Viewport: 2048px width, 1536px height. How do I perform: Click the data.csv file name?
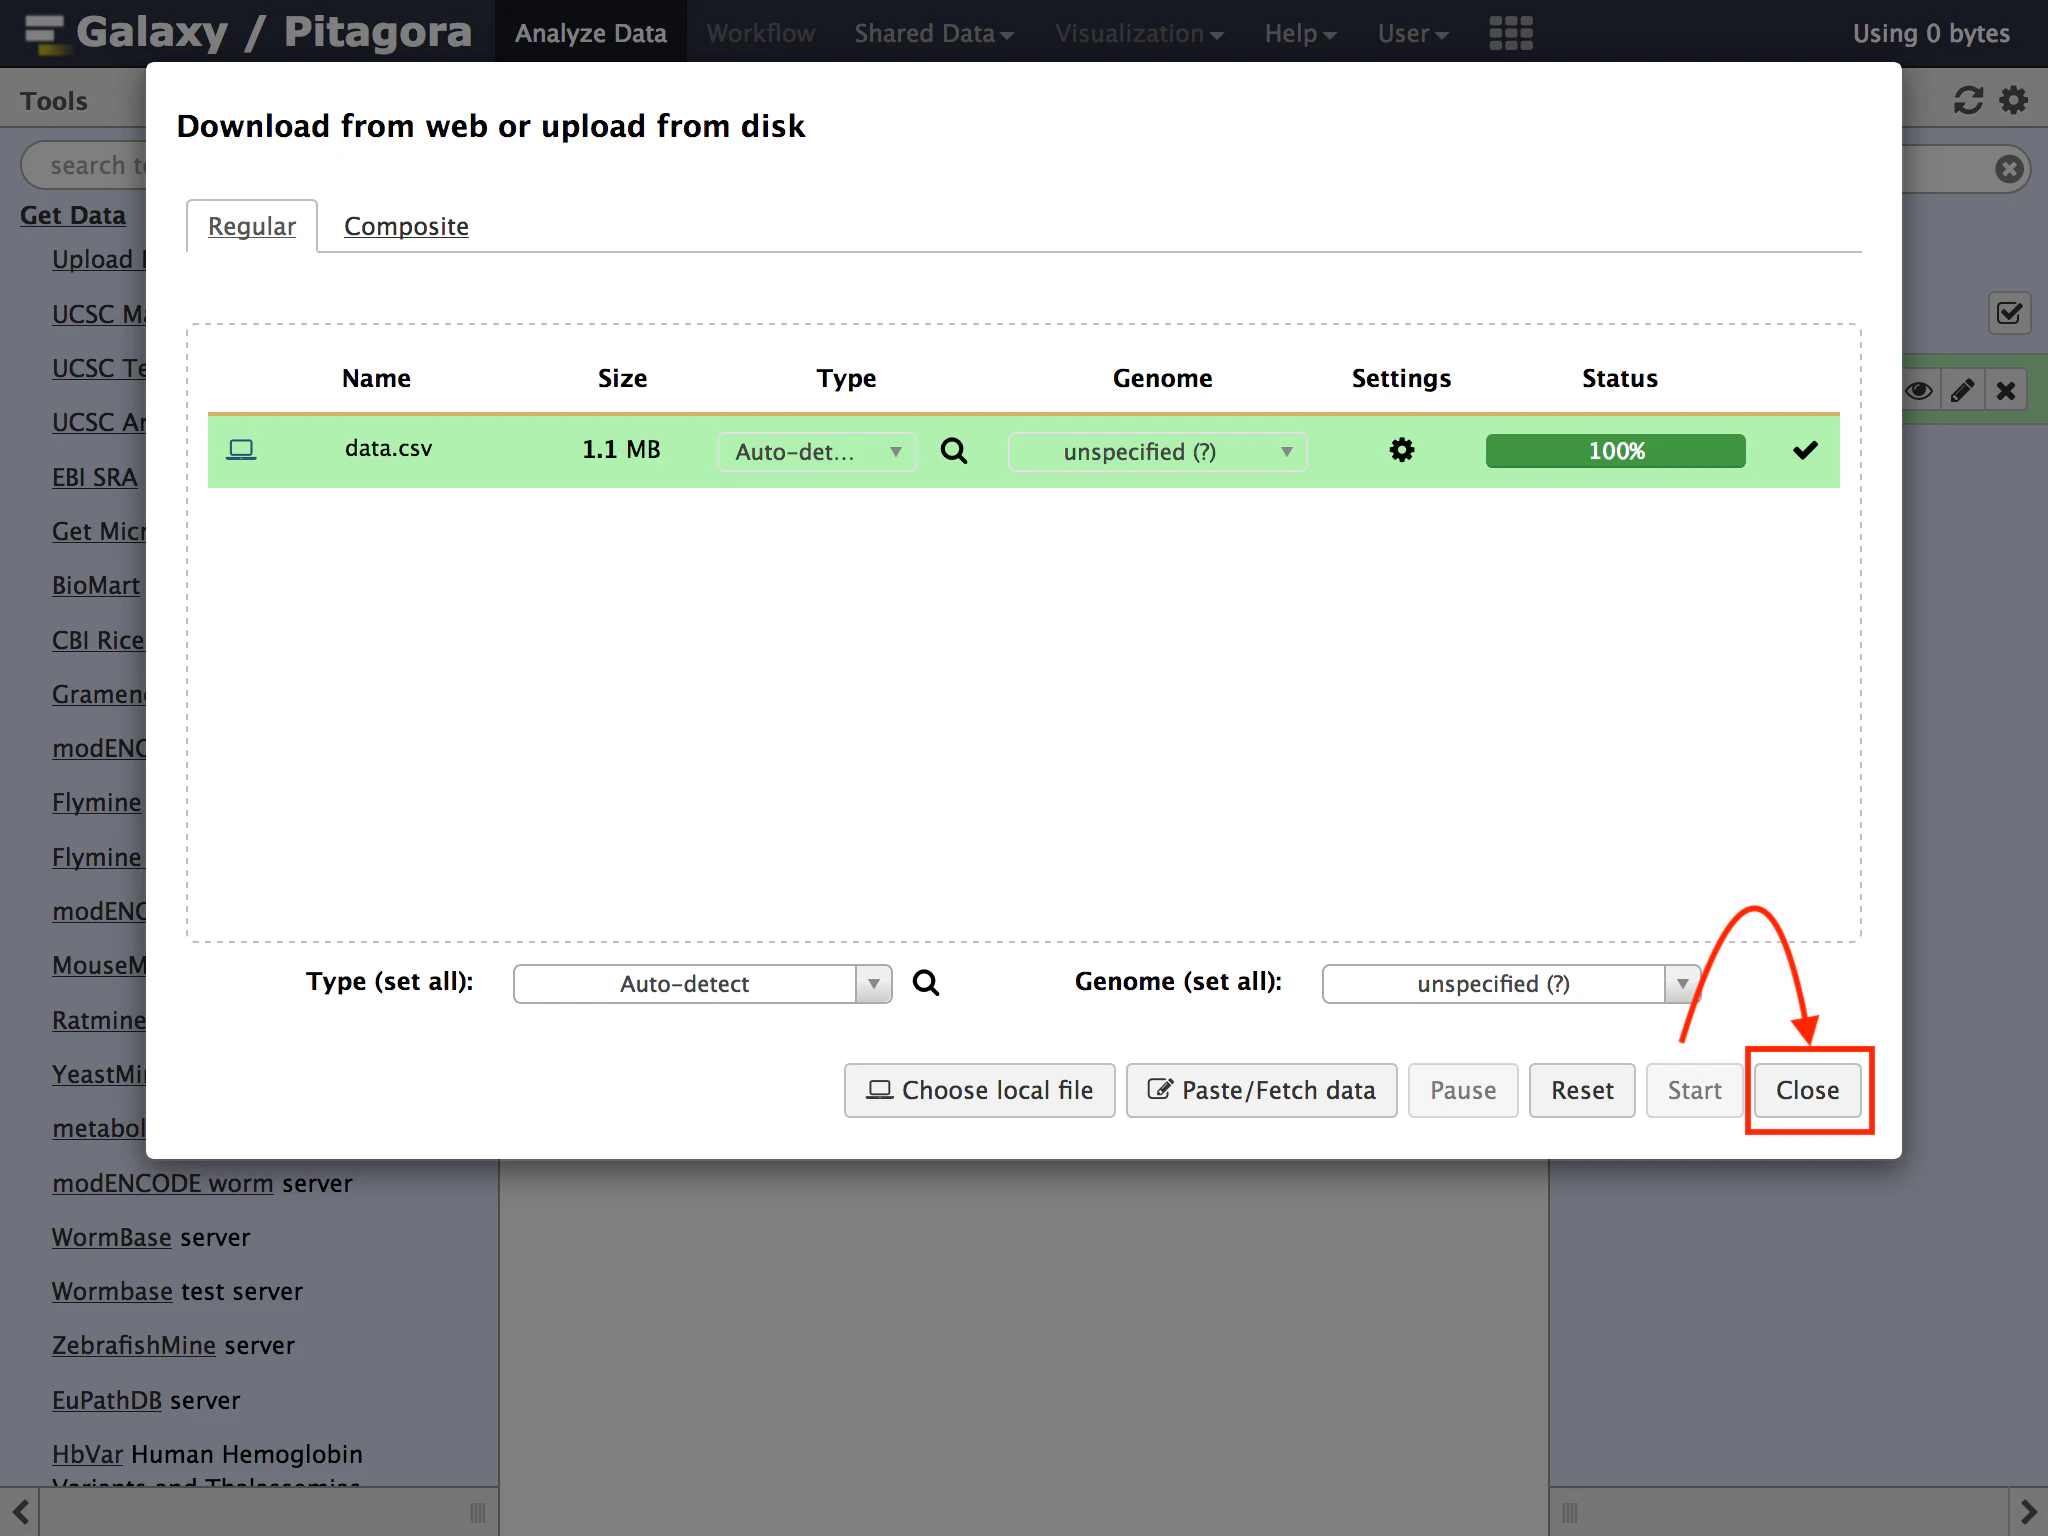[388, 448]
